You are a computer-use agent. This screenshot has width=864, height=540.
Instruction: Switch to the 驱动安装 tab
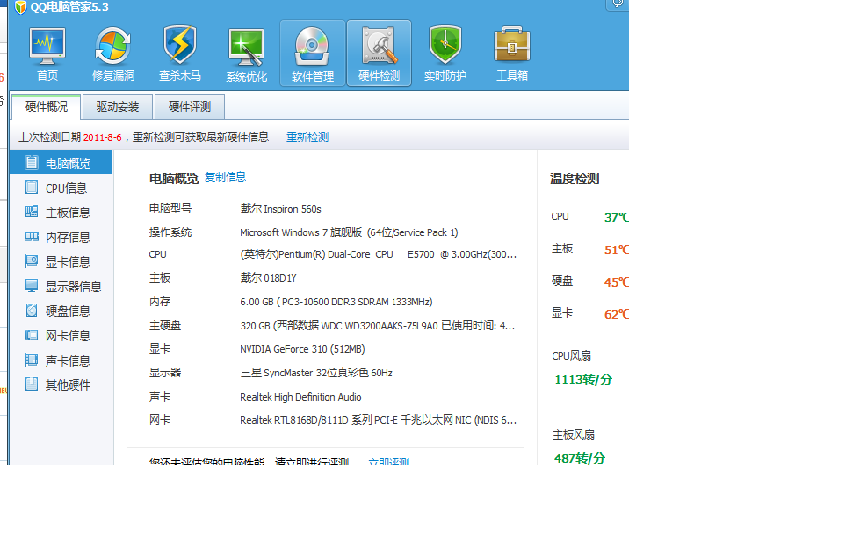pos(118,107)
